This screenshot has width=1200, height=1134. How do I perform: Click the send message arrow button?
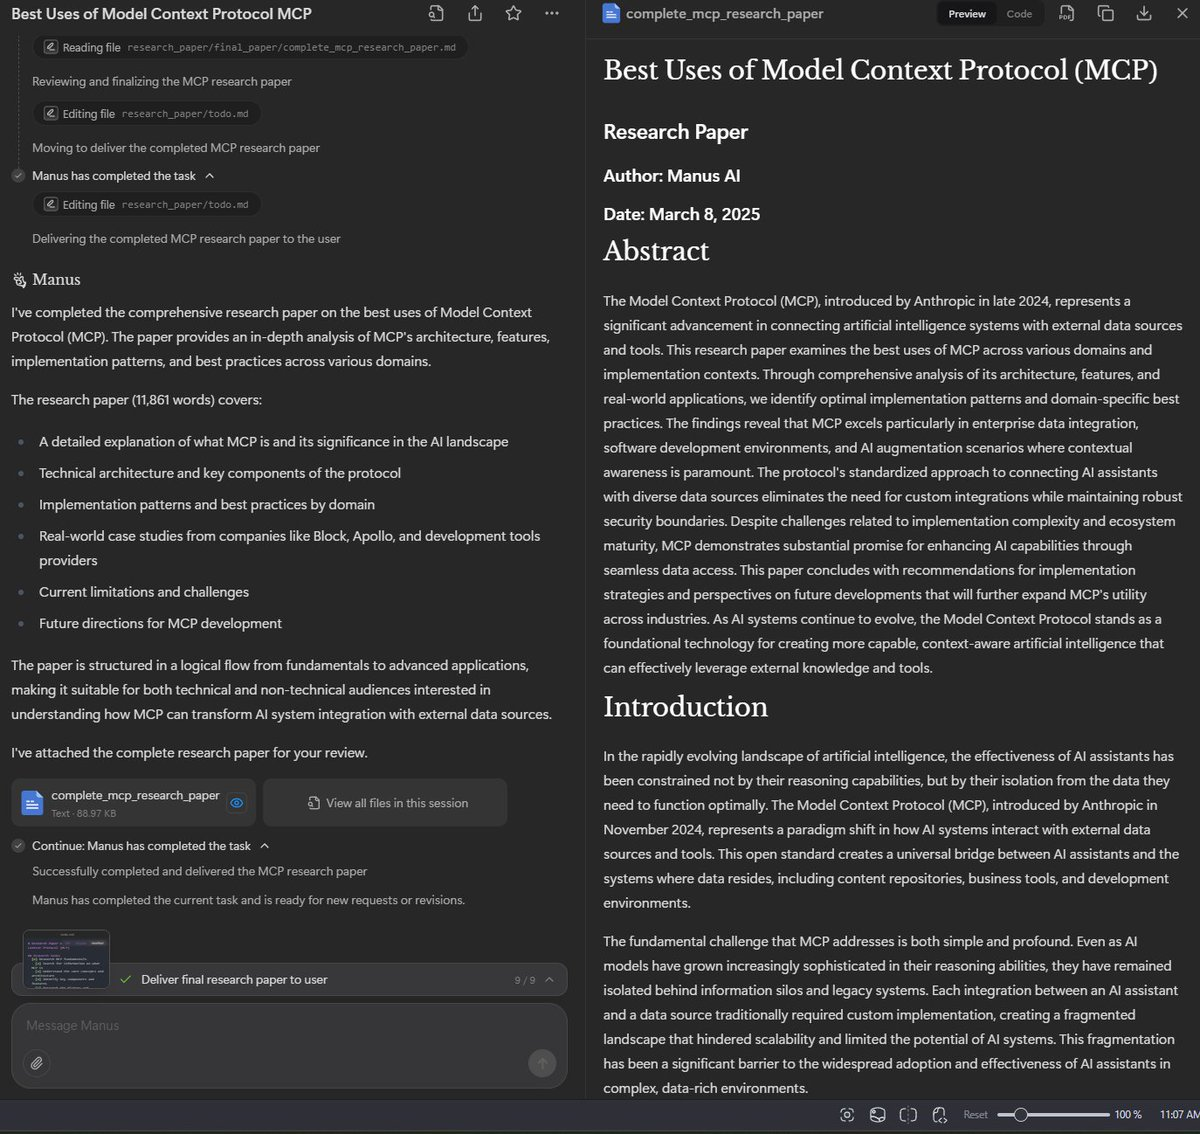(x=541, y=1063)
